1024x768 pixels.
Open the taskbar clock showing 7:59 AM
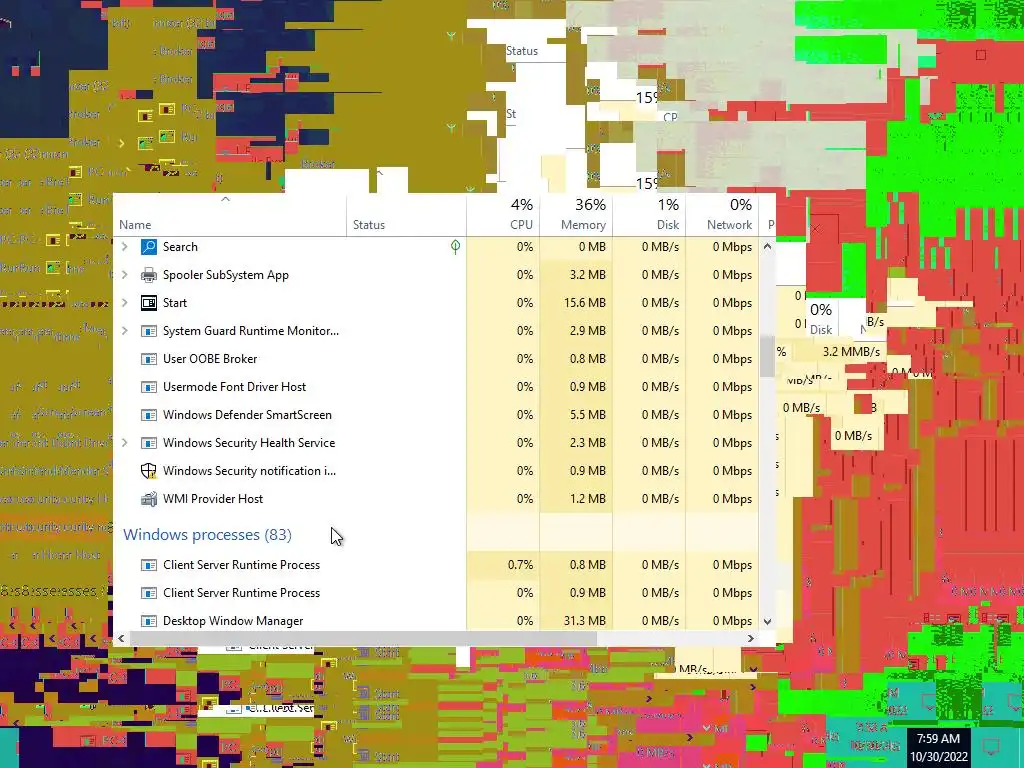click(938, 748)
